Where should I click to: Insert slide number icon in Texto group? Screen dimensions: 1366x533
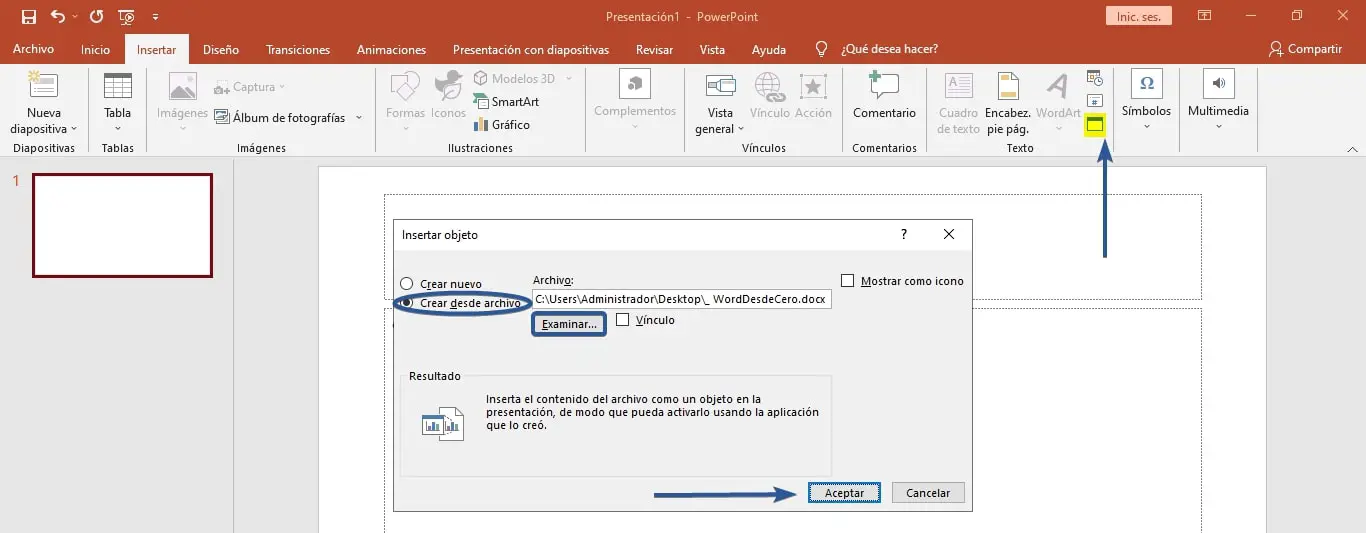(1094, 101)
